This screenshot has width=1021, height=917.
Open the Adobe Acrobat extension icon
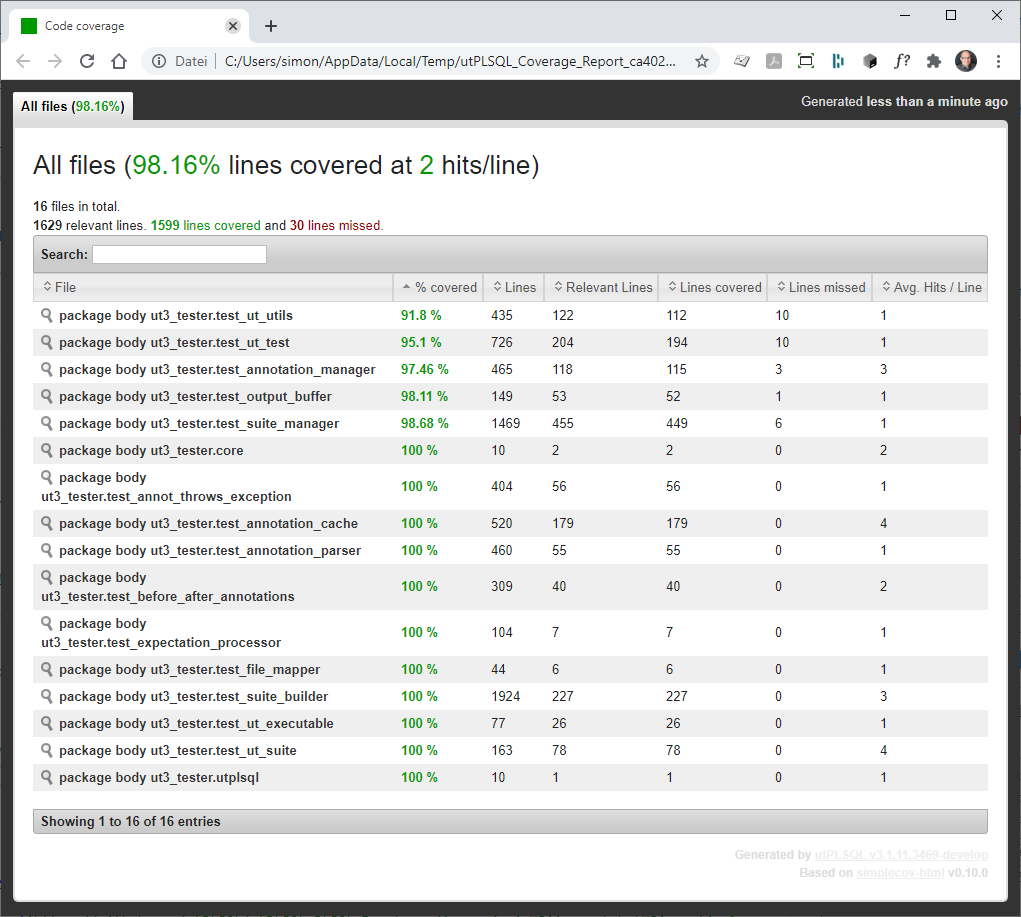click(x=774, y=61)
